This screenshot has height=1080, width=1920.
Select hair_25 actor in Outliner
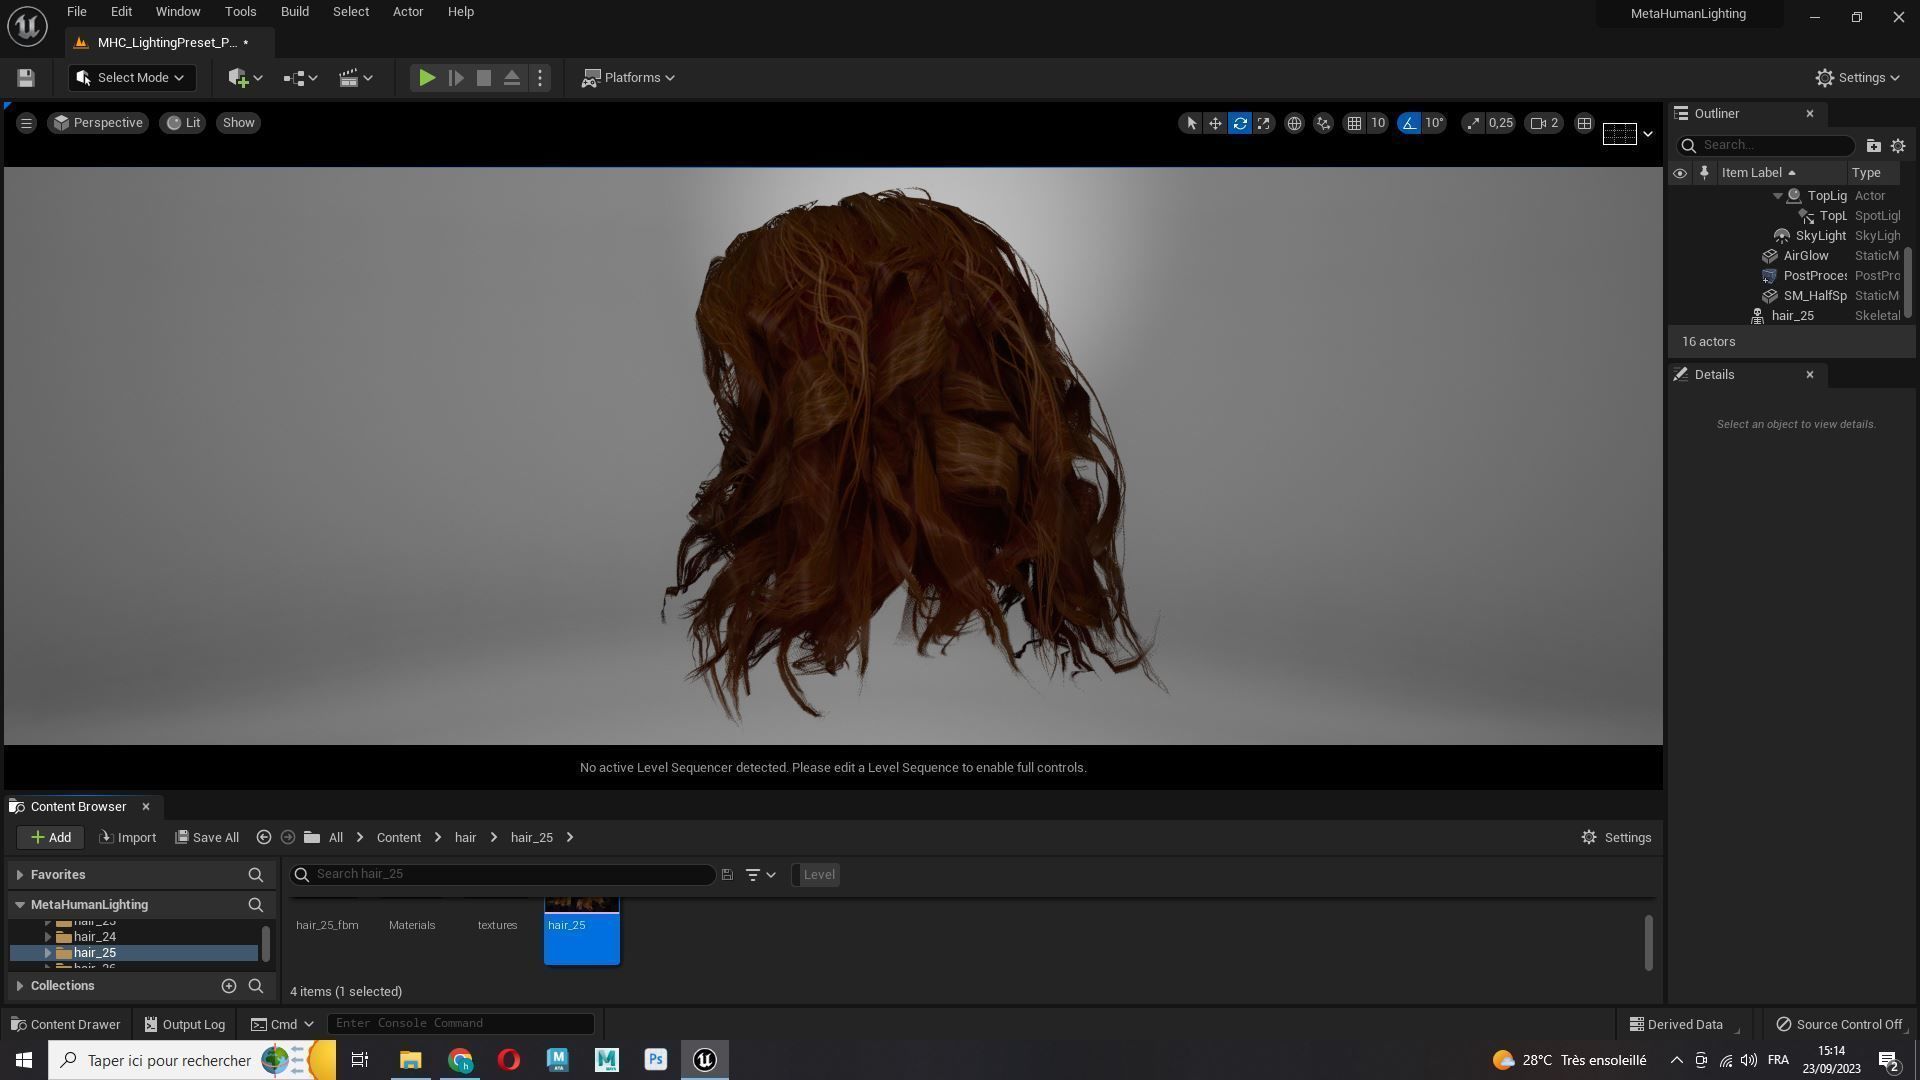click(x=1790, y=316)
